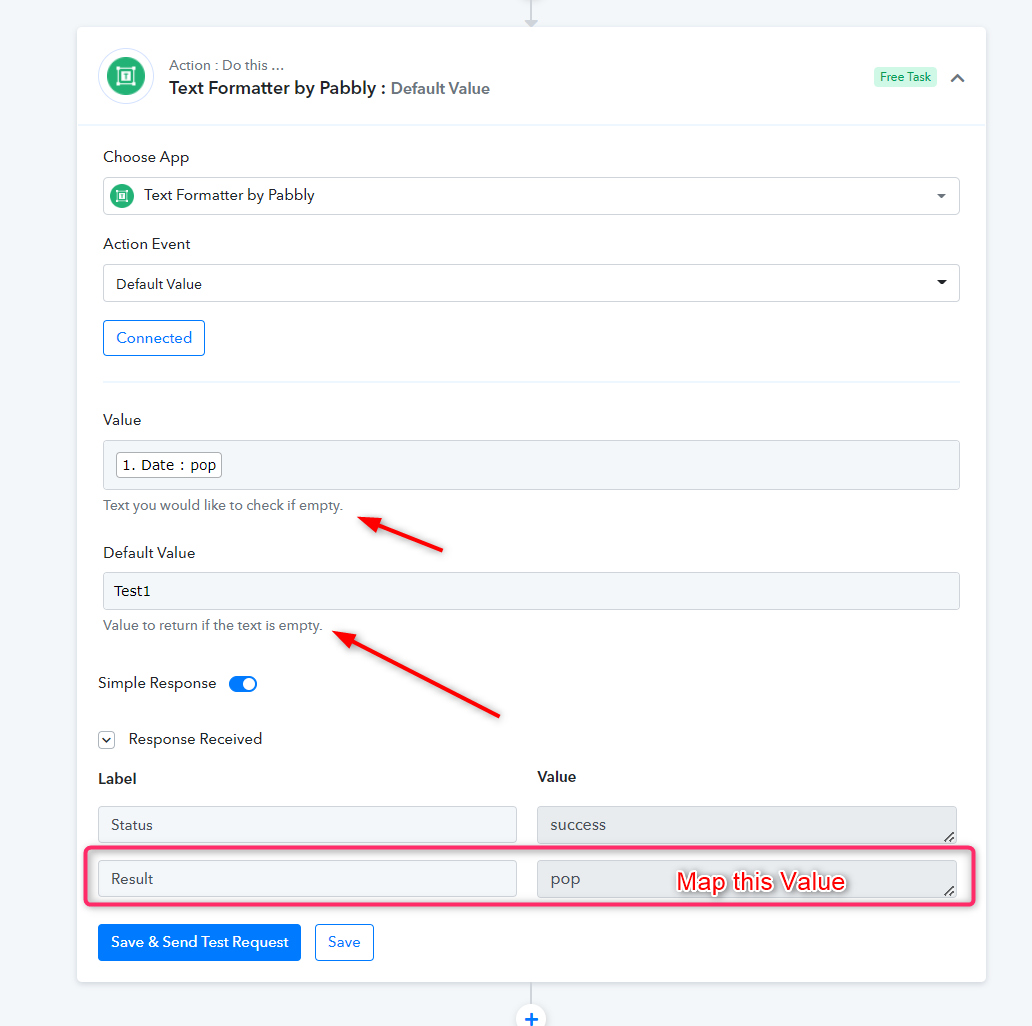Click the helper text 'Text you would like to check if empty.'

pyautogui.click(x=223, y=505)
